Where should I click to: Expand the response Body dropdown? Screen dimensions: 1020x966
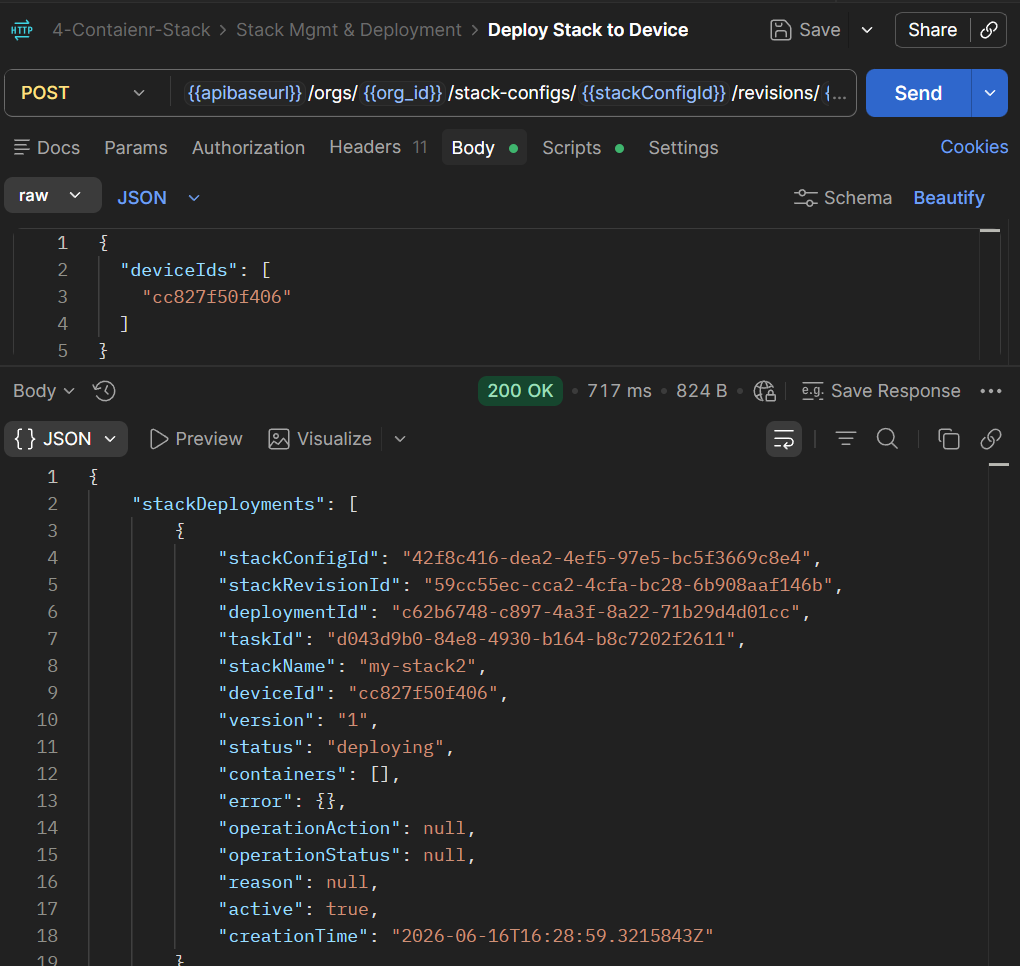click(x=44, y=391)
